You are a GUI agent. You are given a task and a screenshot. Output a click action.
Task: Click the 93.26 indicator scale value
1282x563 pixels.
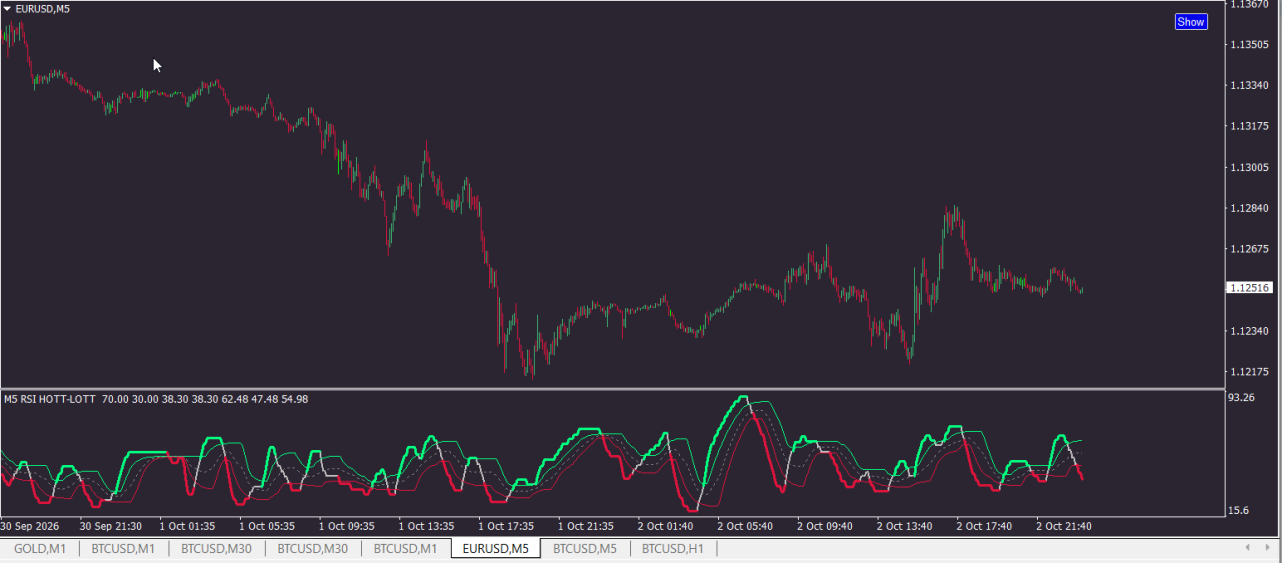[1243, 397]
